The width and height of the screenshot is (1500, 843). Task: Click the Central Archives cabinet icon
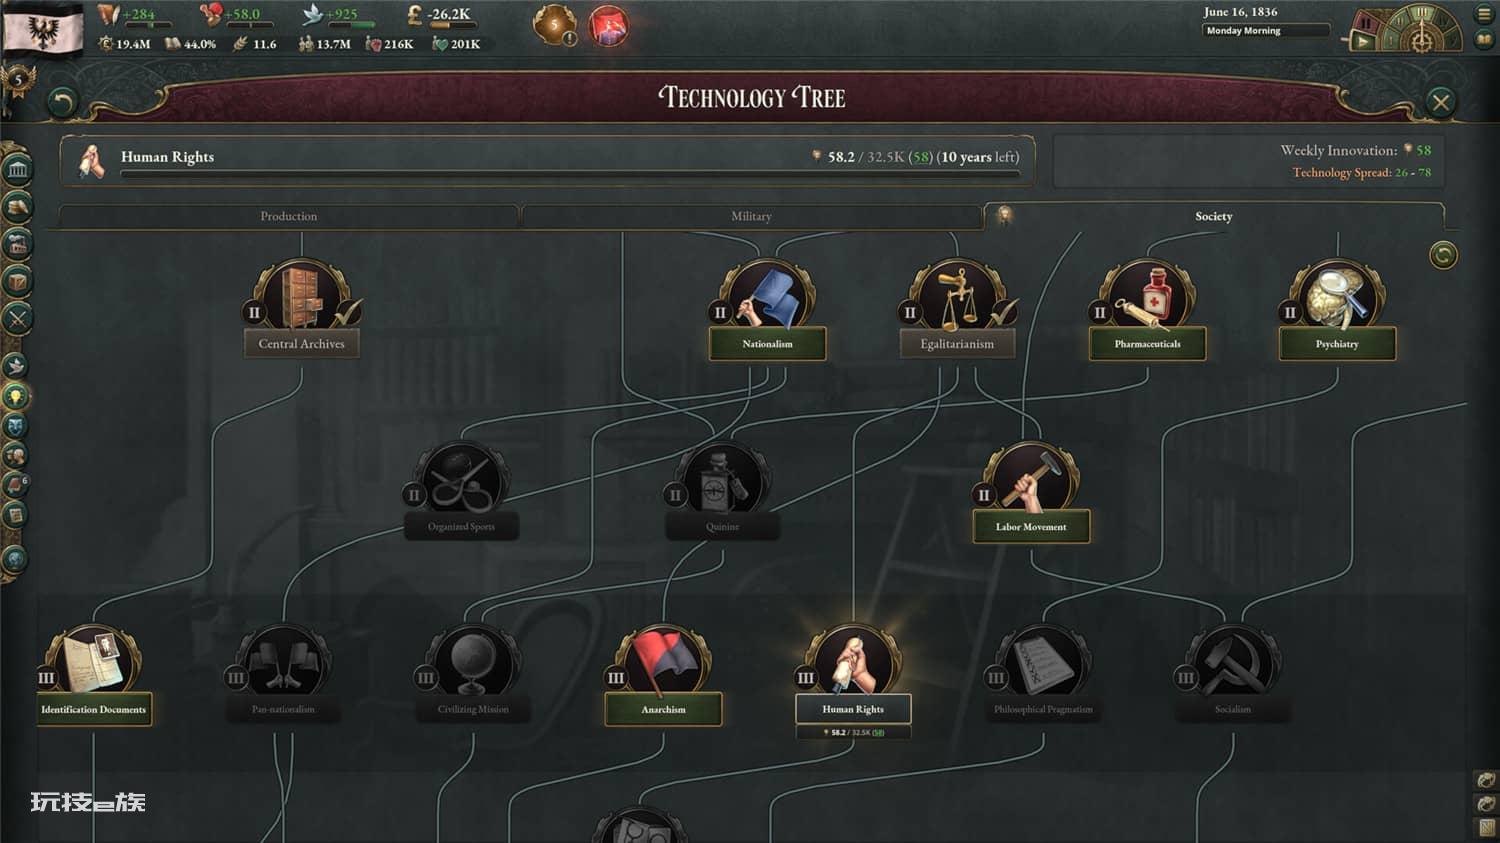click(301, 296)
